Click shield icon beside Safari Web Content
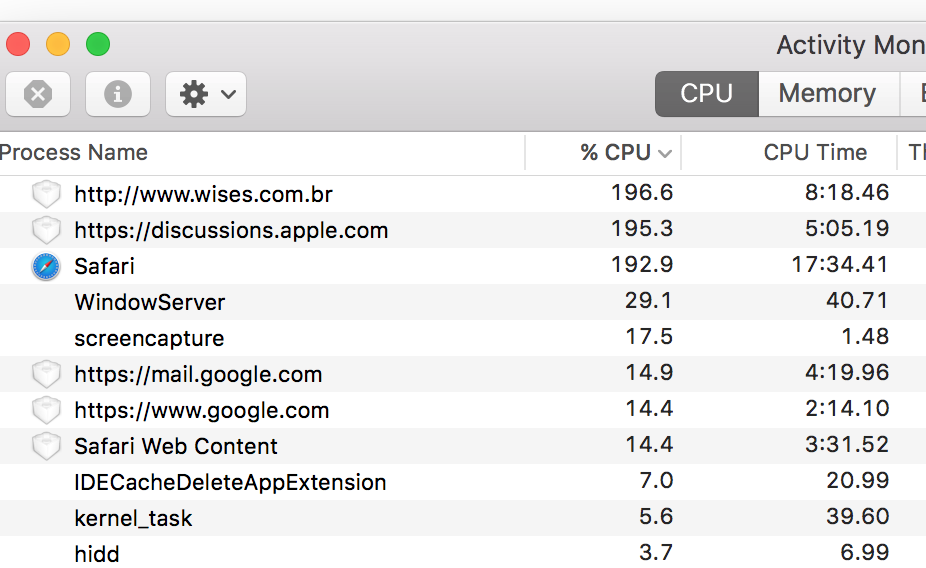Screen dimensions: 926x568 click(46, 447)
